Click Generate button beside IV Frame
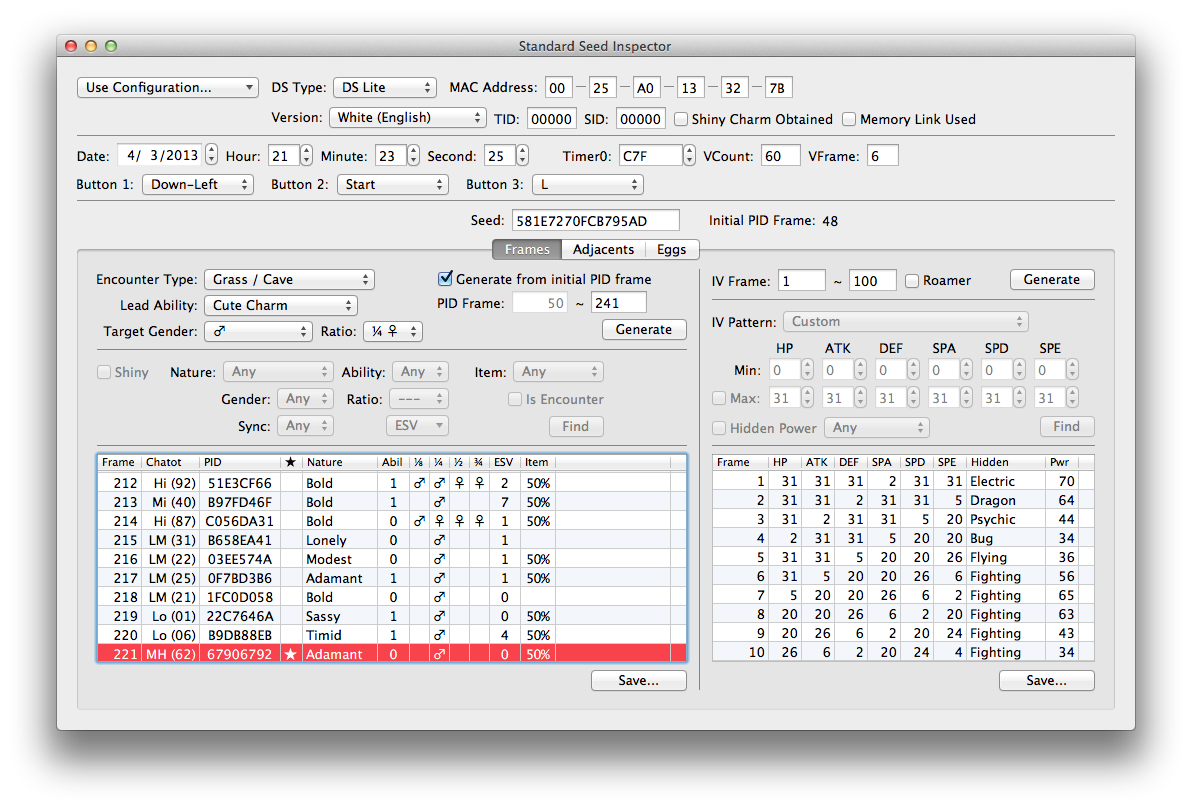 (x=1051, y=280)
